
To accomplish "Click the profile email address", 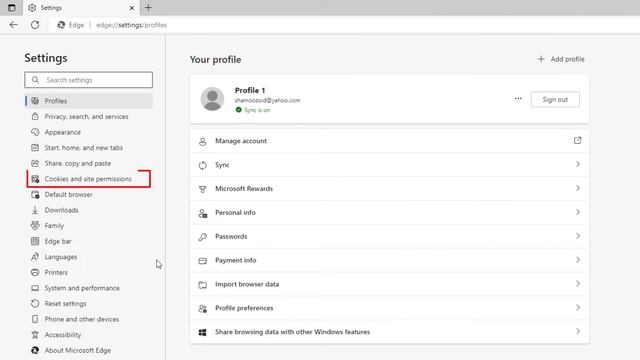I will tap(267, 100).
